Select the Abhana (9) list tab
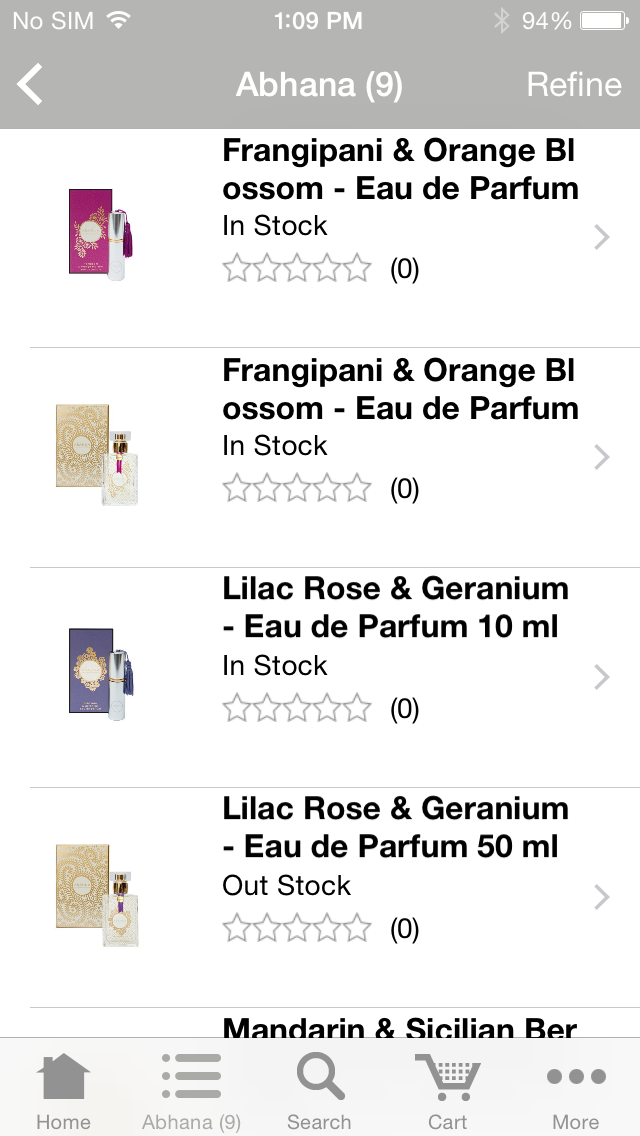 [x=191, y=1080]
